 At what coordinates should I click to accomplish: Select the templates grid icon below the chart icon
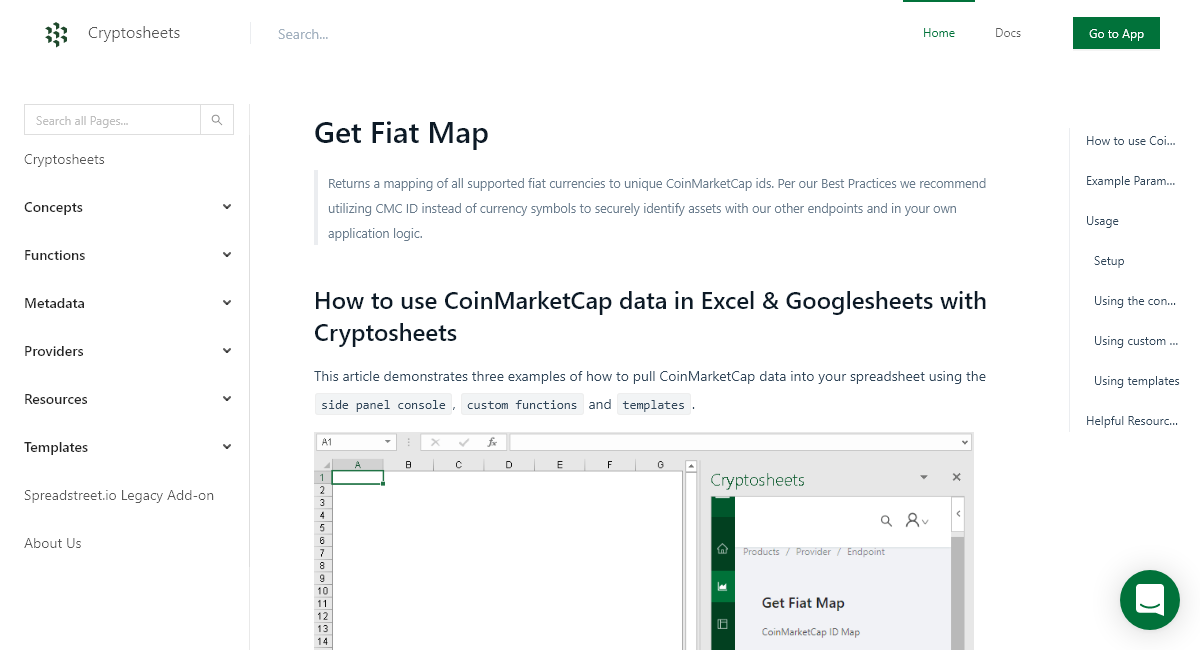723,623
